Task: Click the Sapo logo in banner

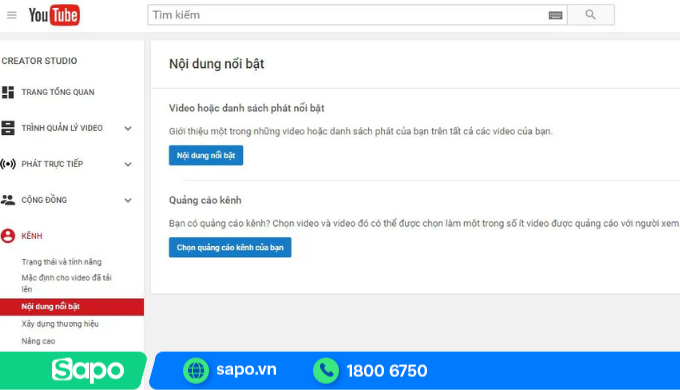Action: click(x=88, y=370)
